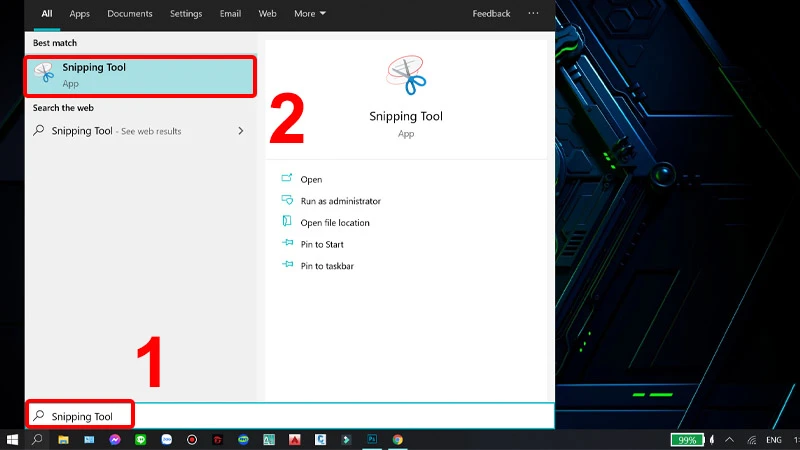Switch to the Documents tab
Screen dimensions: 800x450
click(129, 14)
